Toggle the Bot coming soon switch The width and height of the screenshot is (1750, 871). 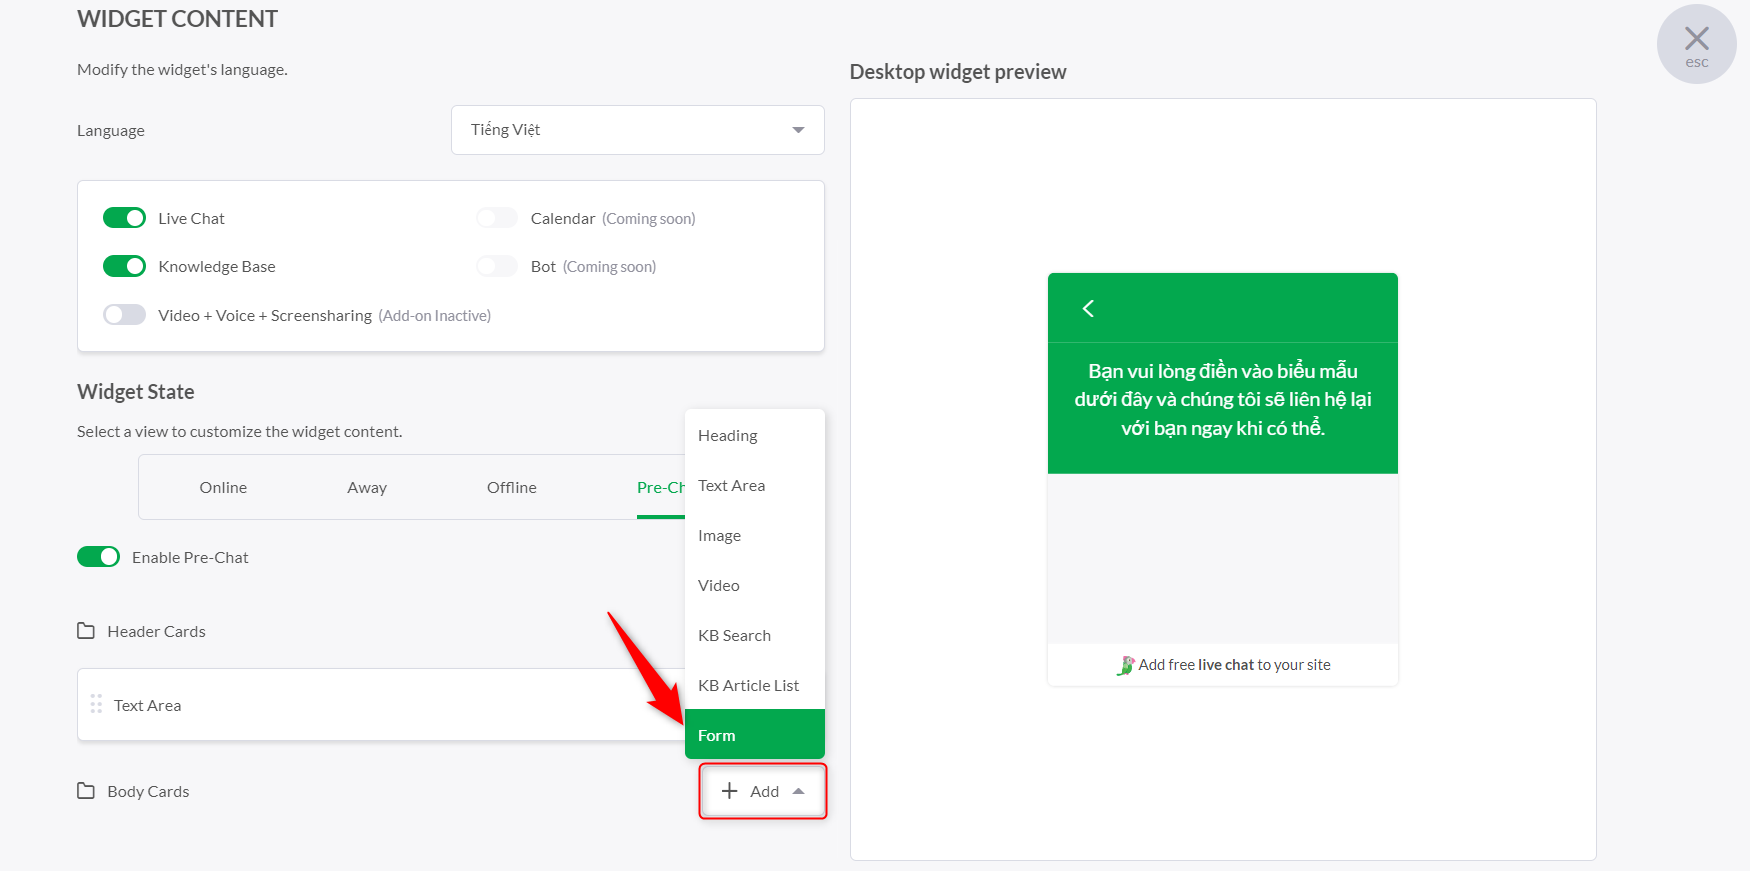pyautogui.click(x=497, y=266)
